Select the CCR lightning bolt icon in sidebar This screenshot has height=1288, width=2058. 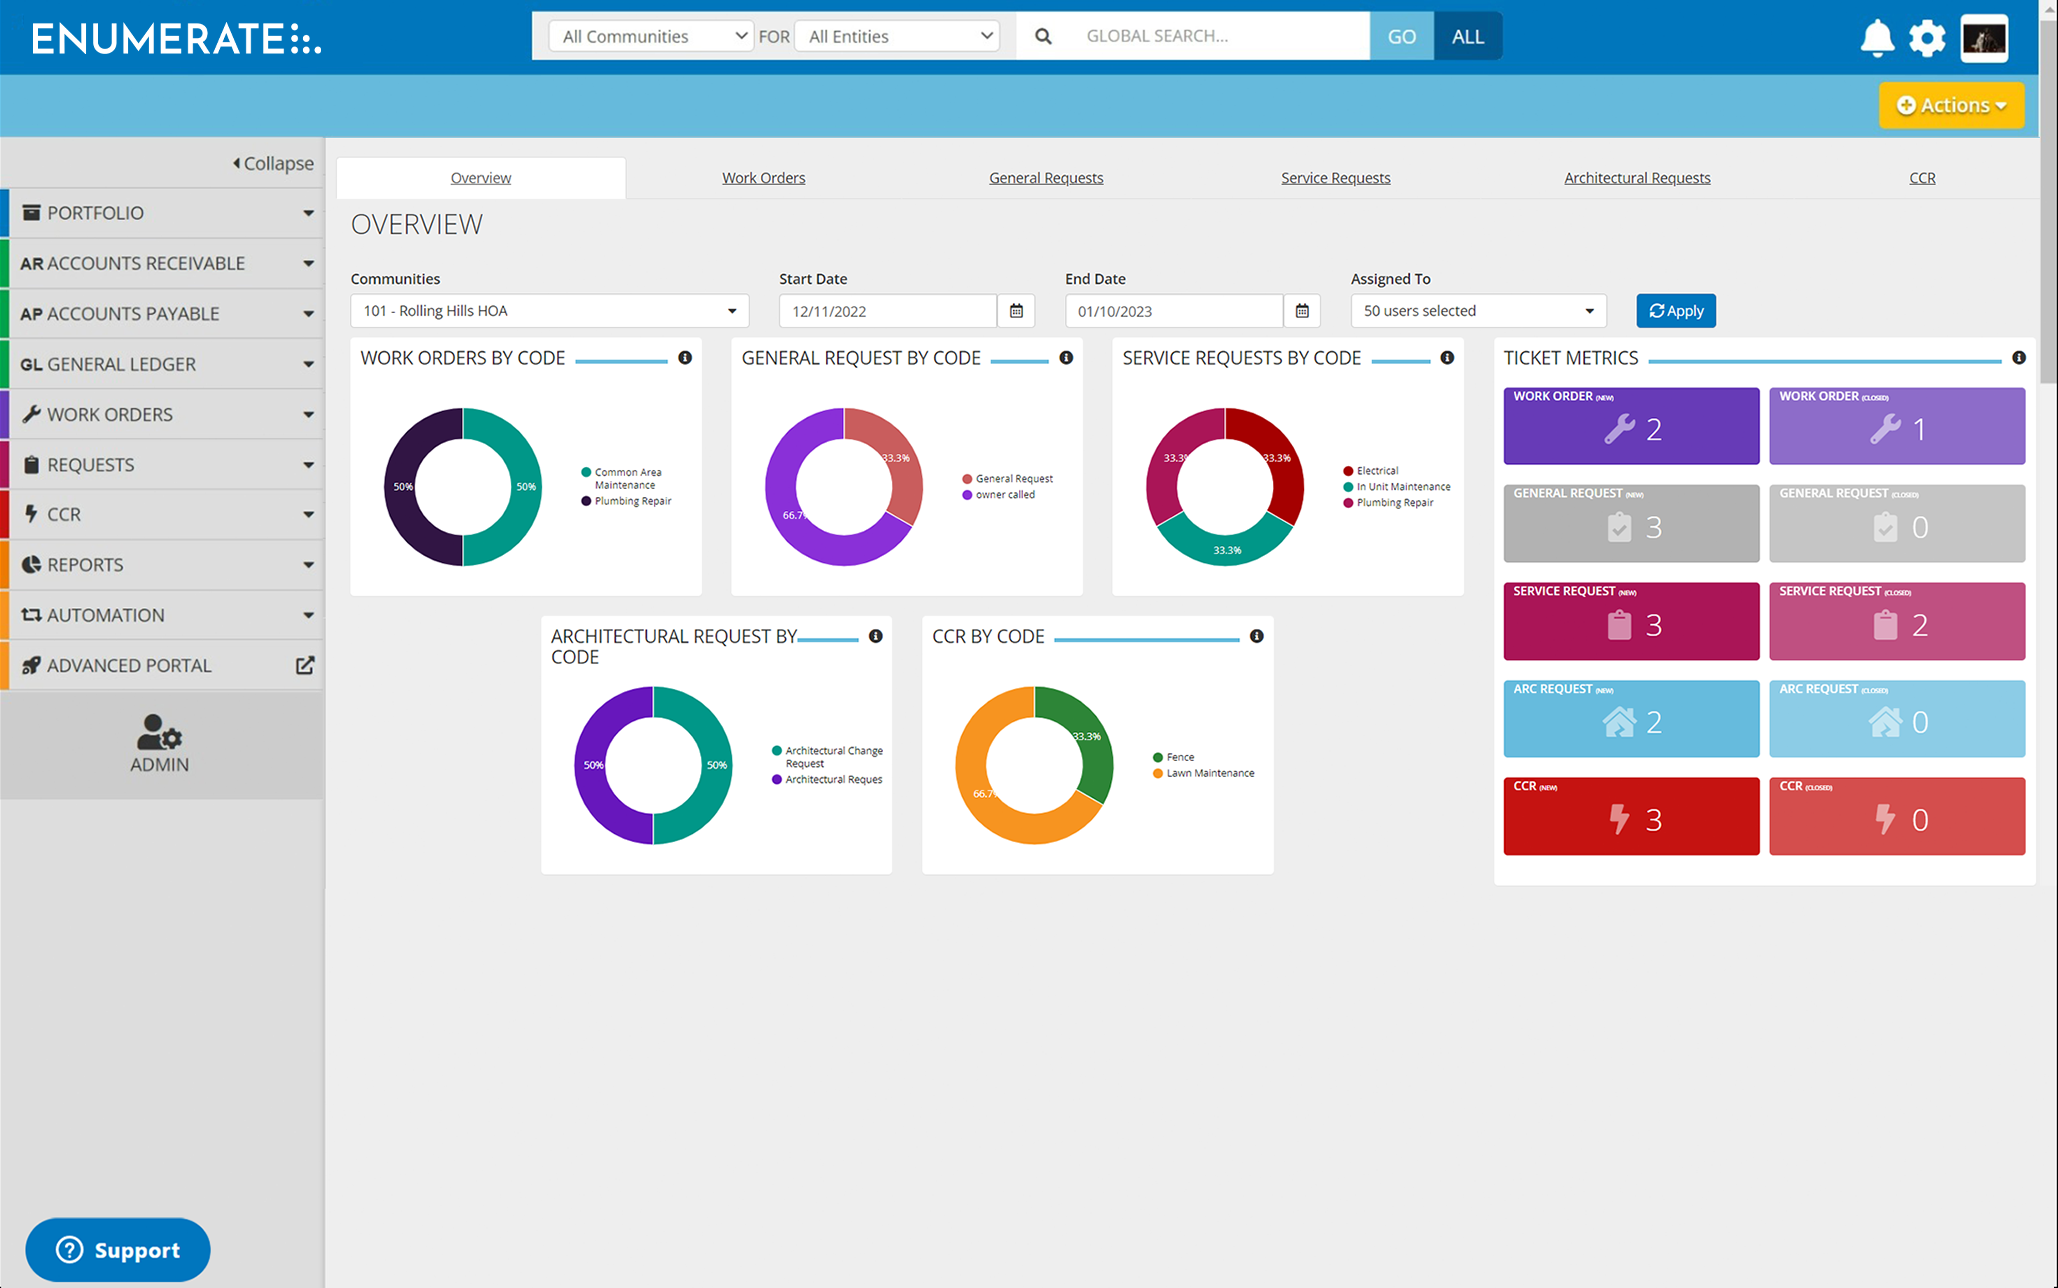click(31, 514)
